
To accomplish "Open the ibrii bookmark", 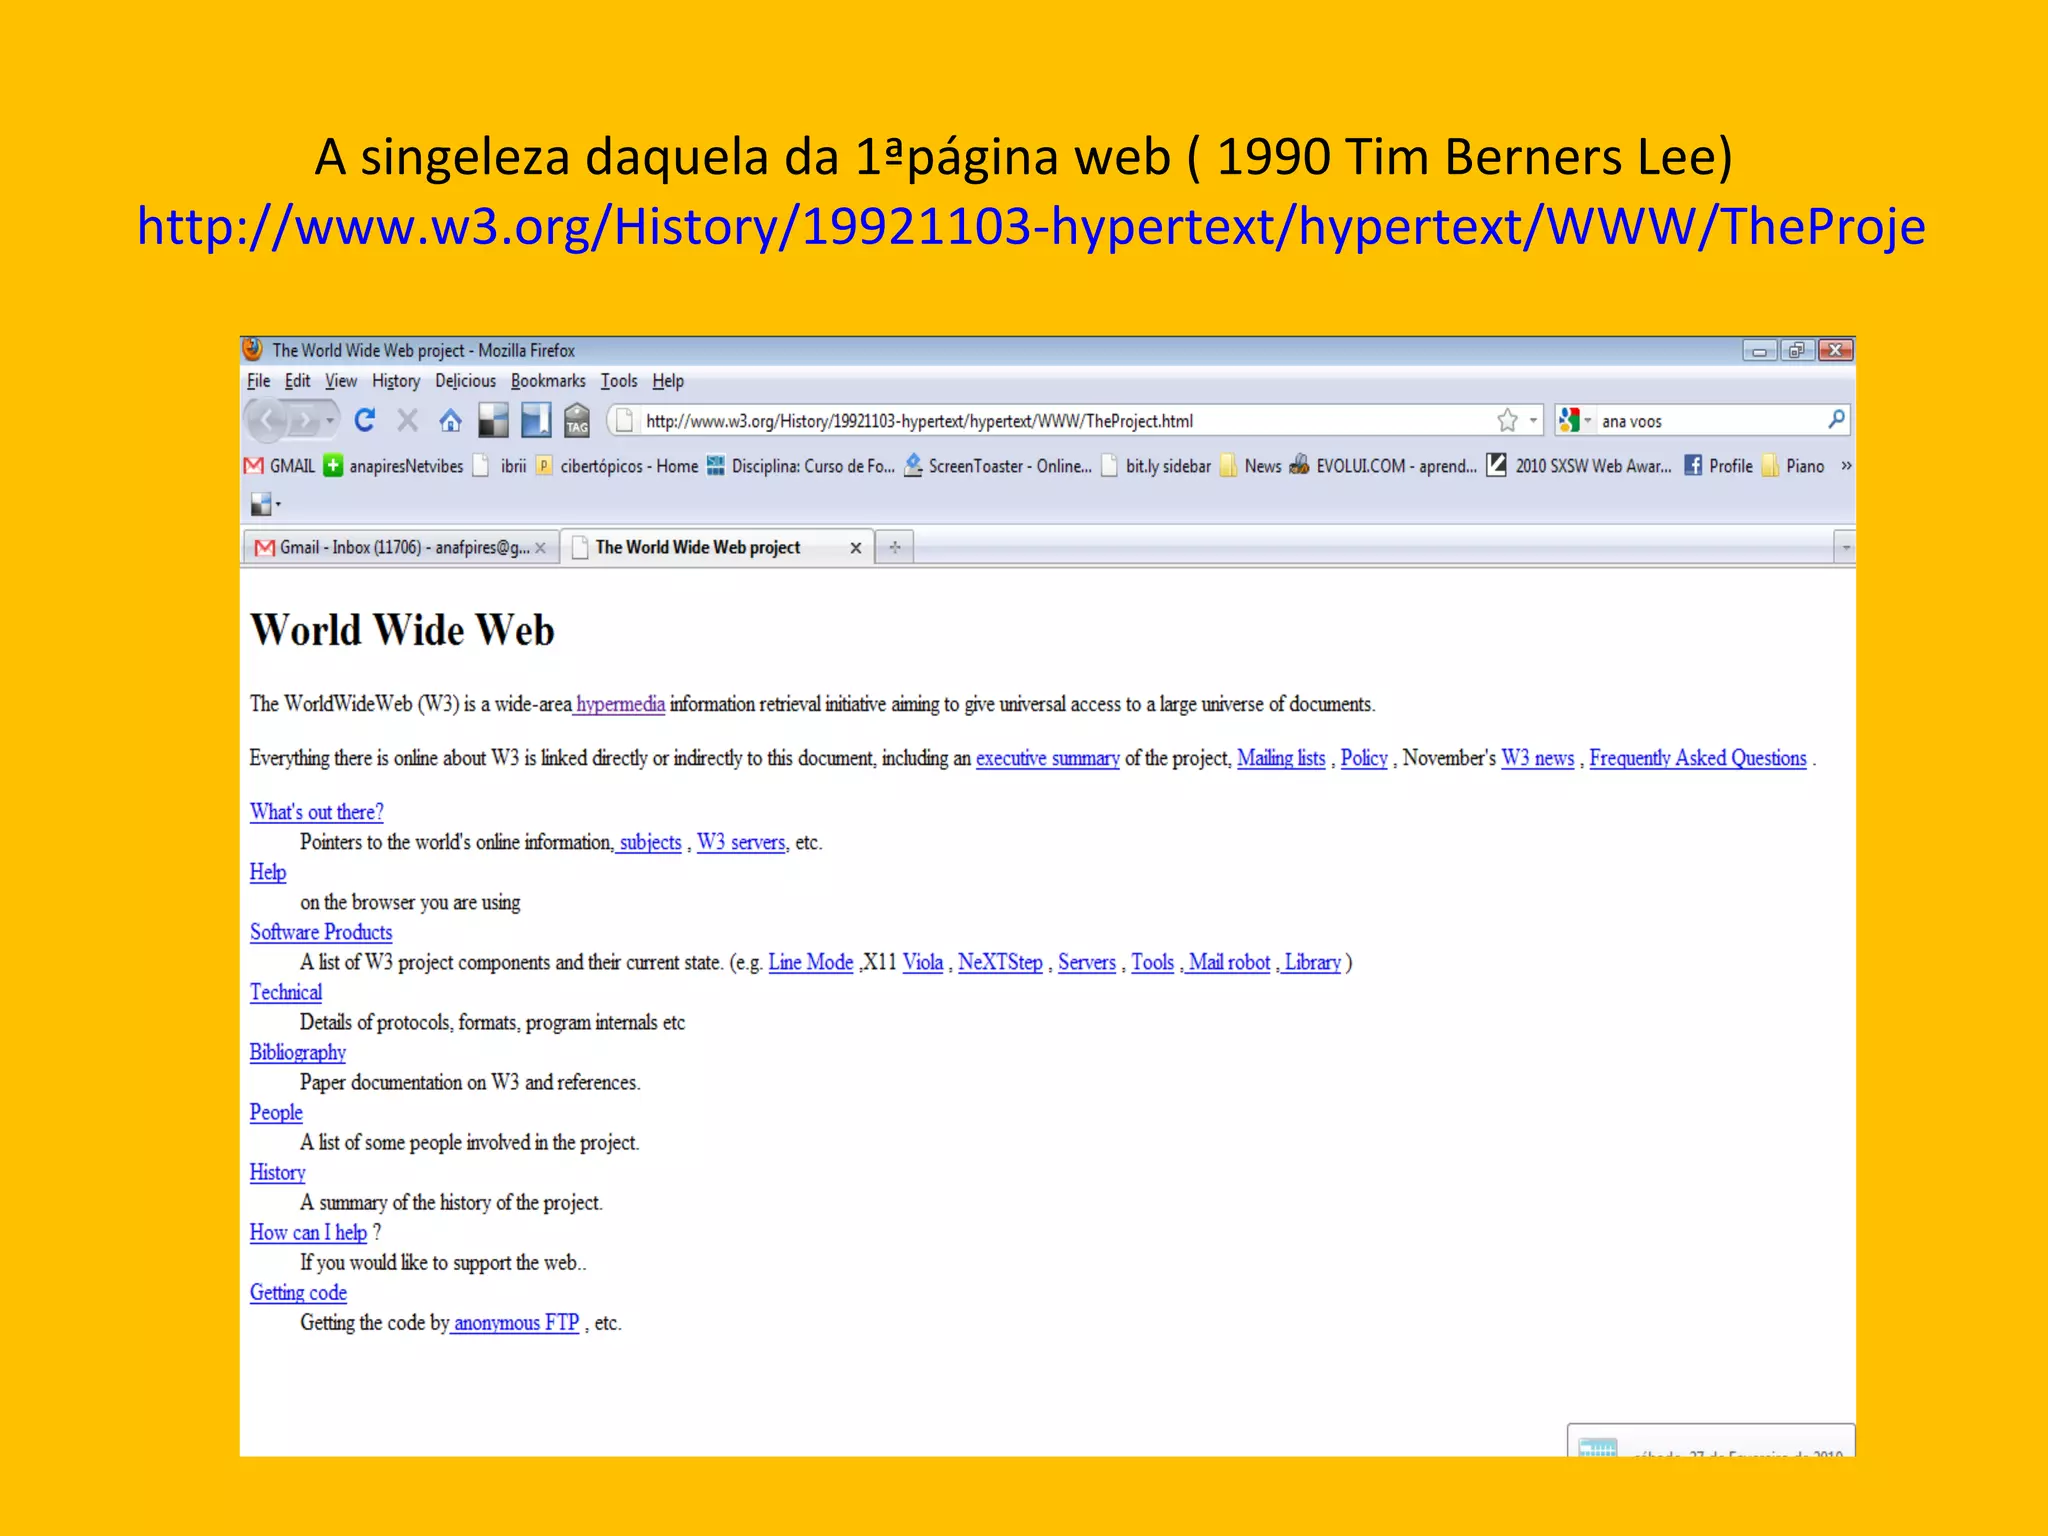I will (x=500, y=466).
